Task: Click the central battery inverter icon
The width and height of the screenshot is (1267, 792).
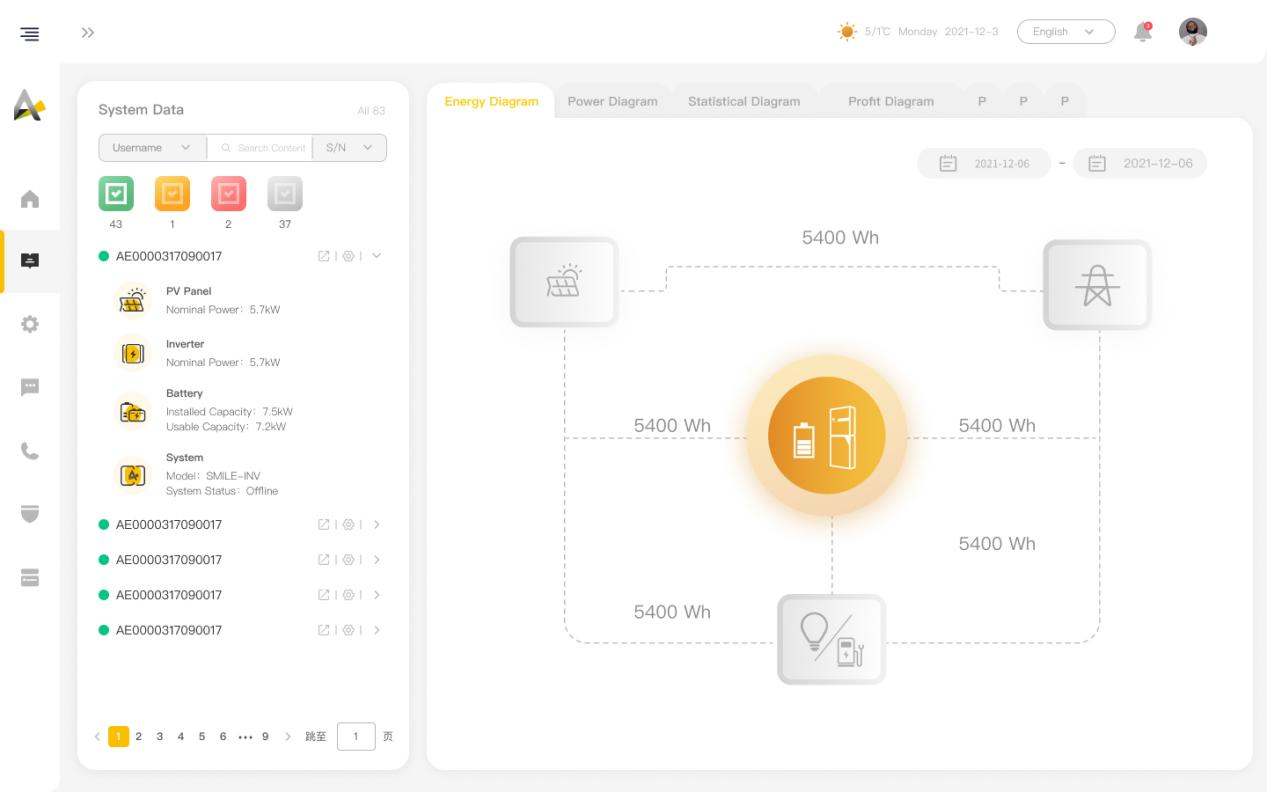Action: pos(826,435)
